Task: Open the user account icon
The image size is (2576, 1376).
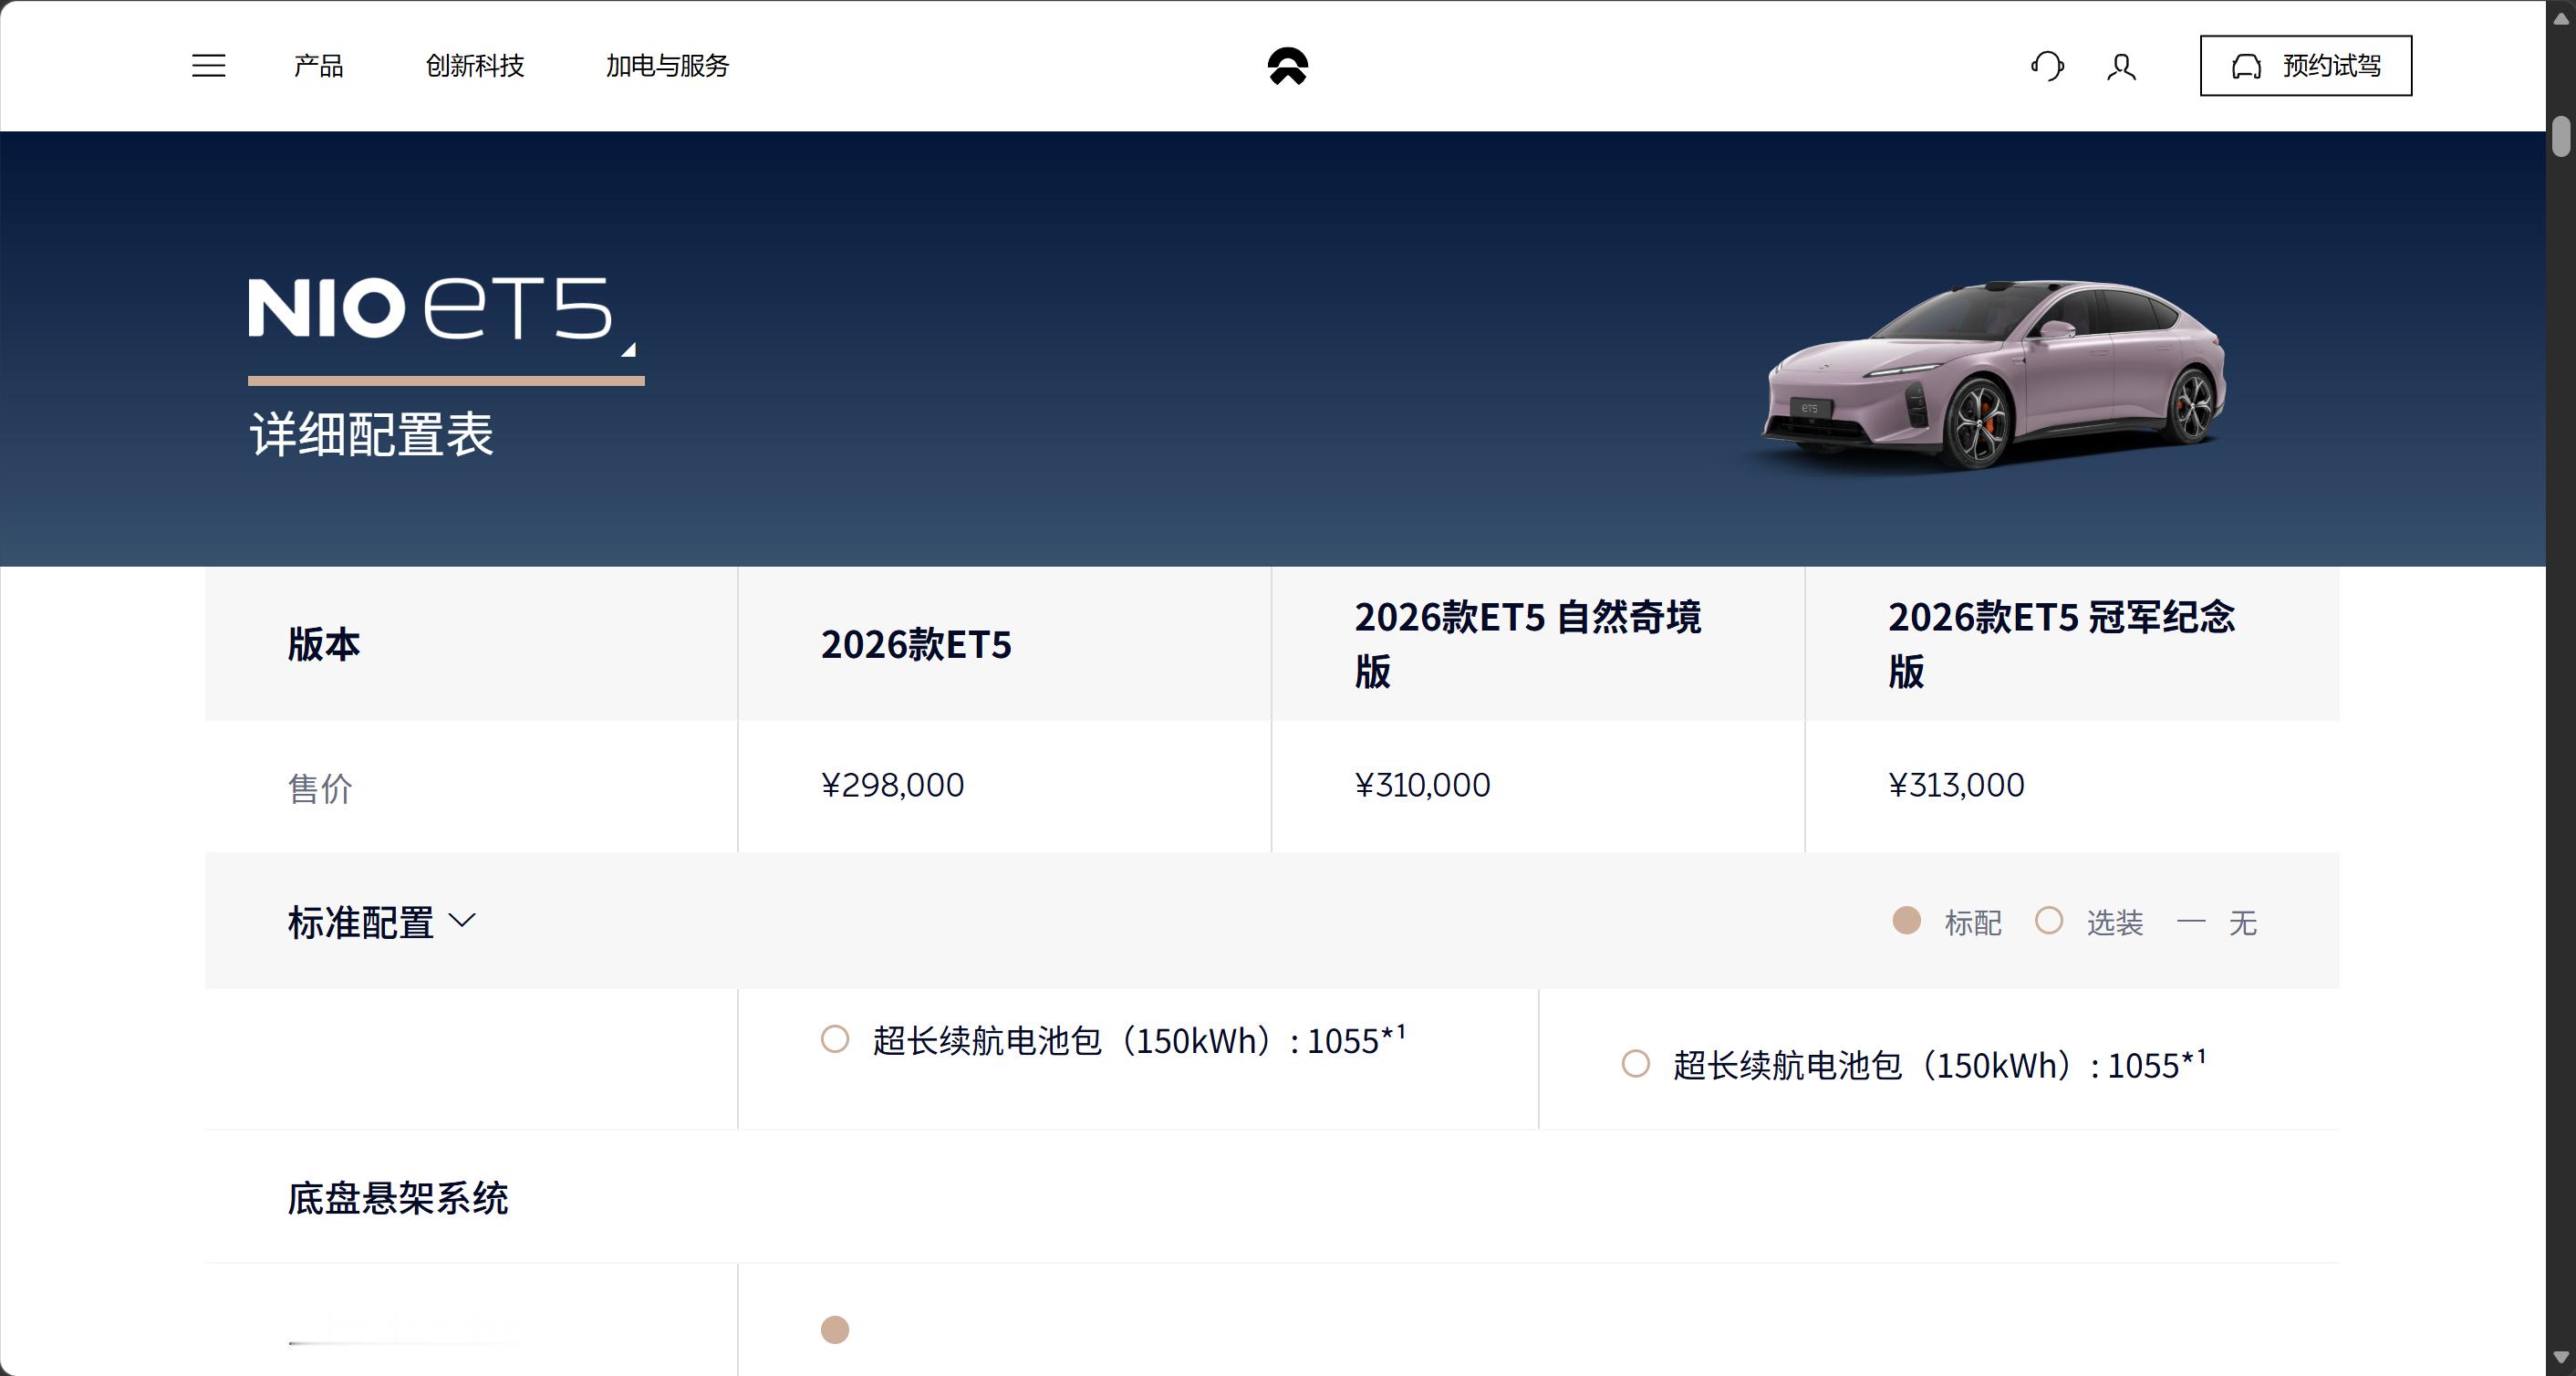Action: (2121, 66)
